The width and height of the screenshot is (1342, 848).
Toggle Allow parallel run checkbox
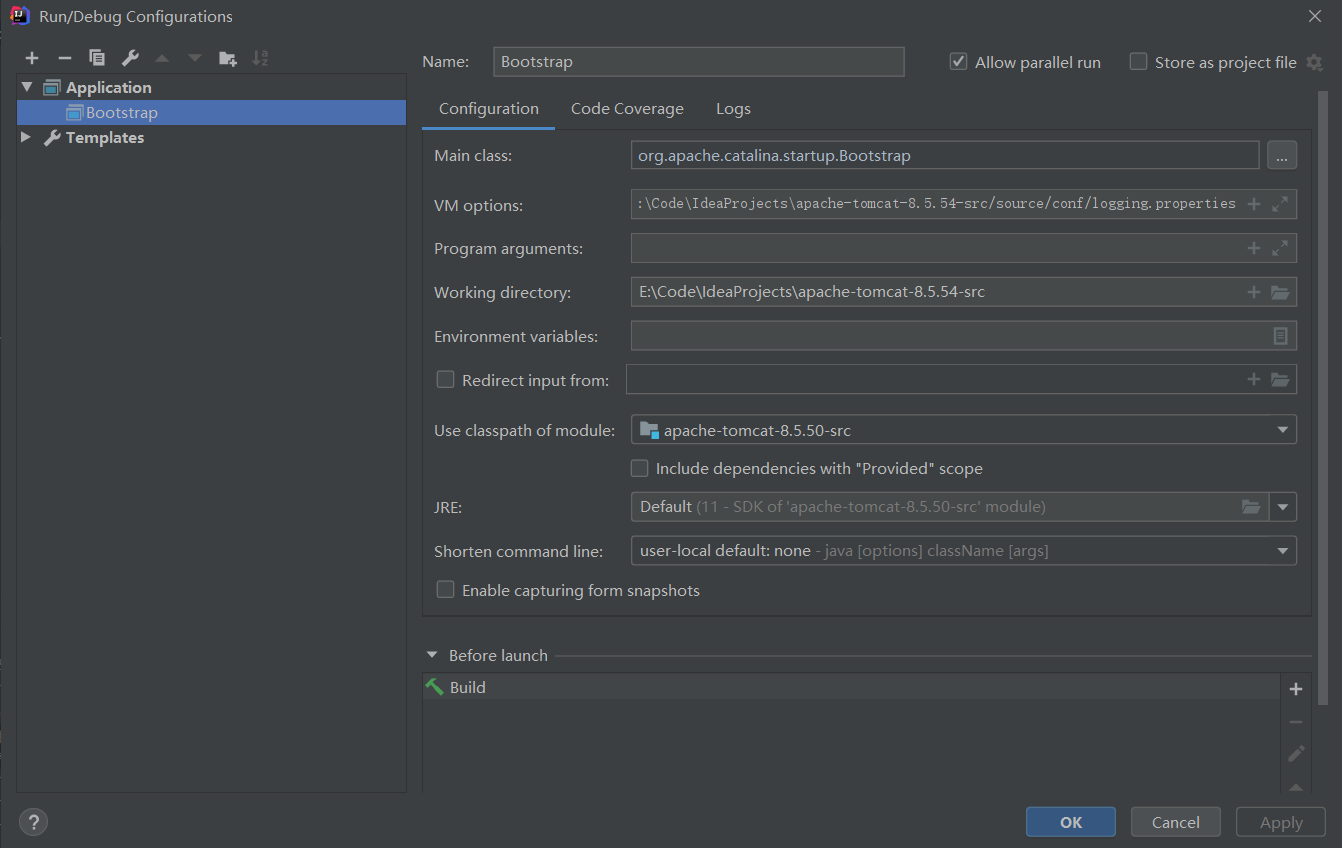(x=958, y=62)
